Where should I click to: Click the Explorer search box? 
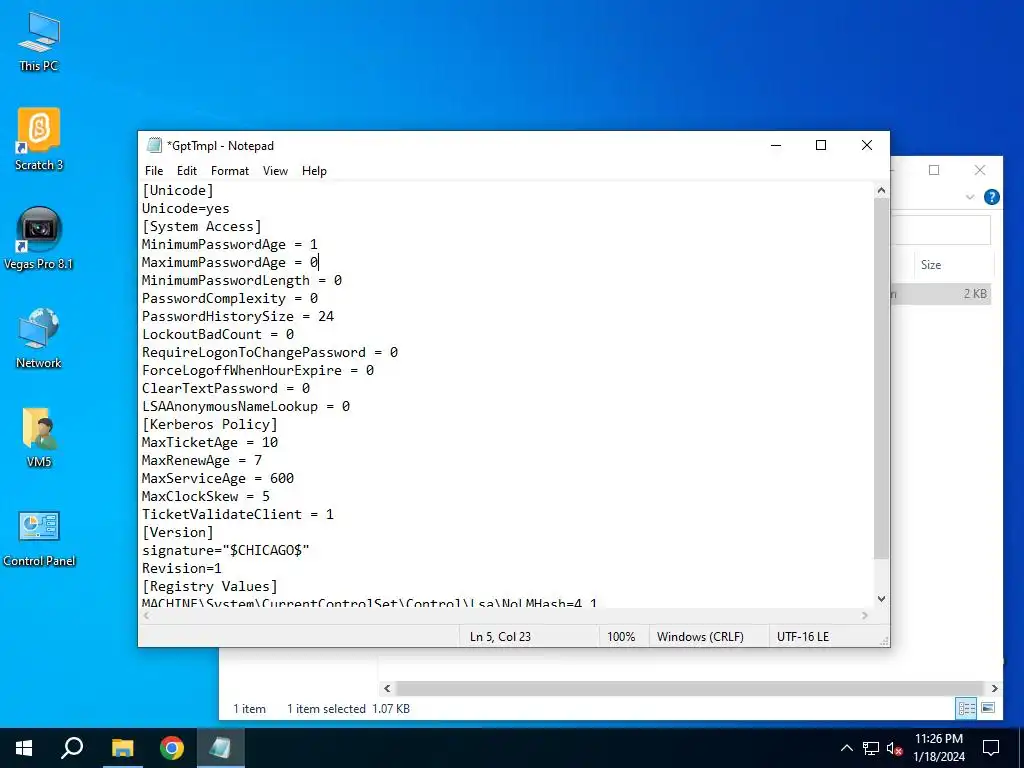(x=940, y=230)
